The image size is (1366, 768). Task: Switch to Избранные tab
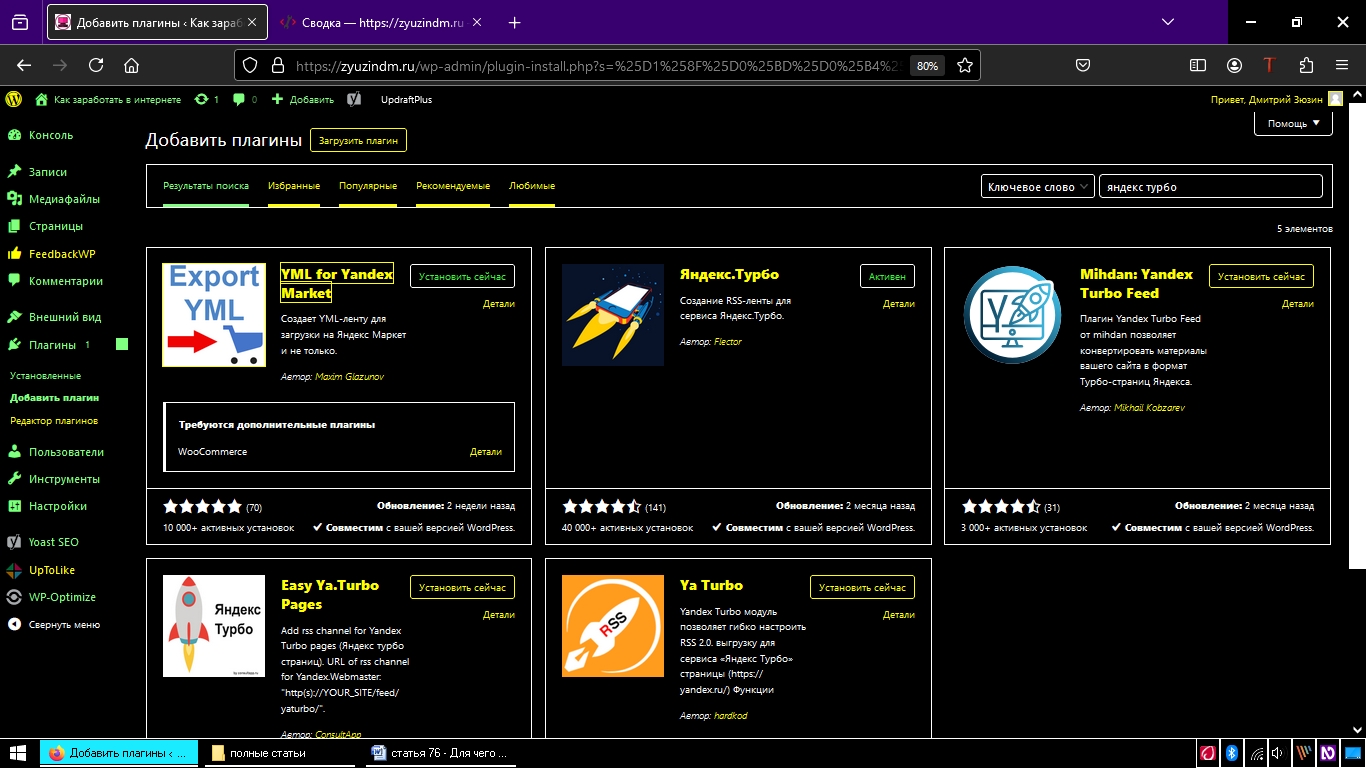point(294,187)
